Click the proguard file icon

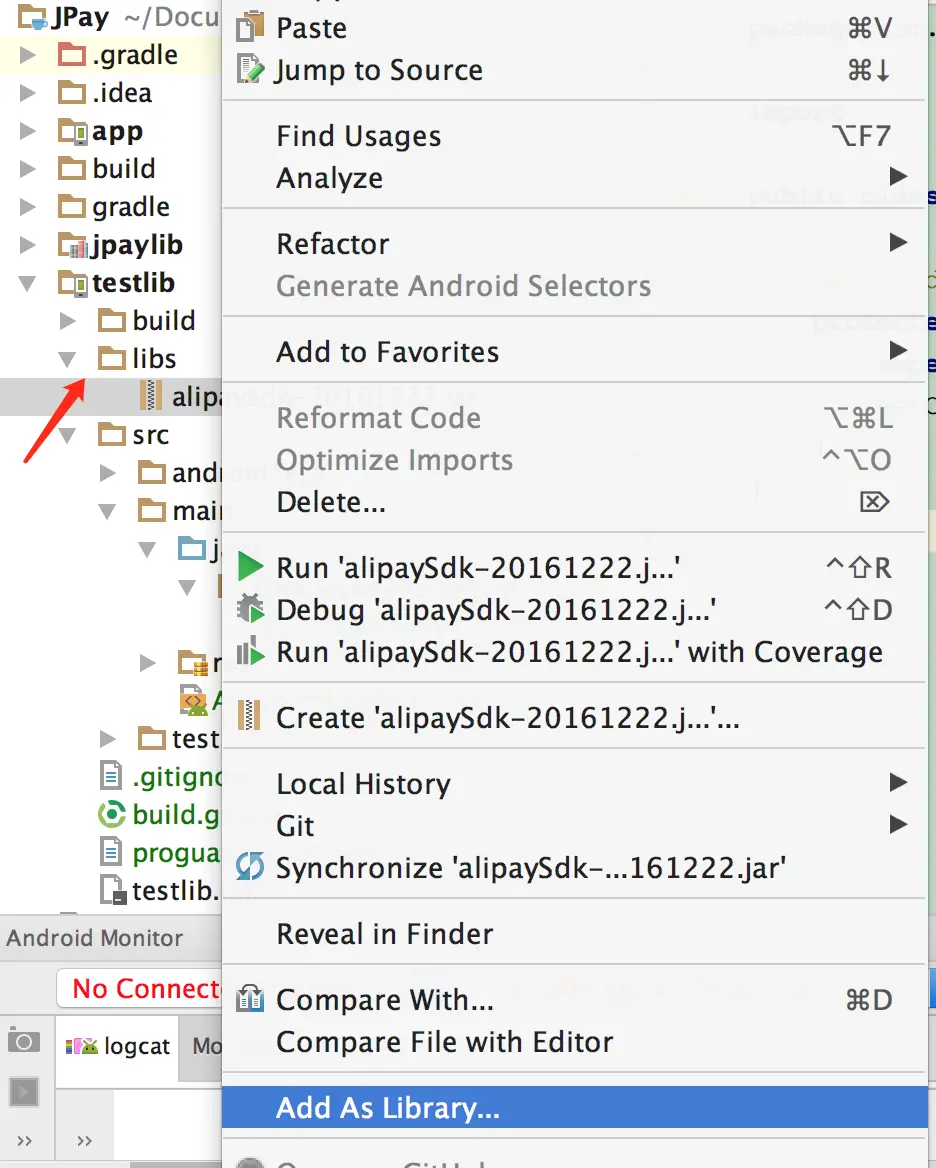click(111, 851)
